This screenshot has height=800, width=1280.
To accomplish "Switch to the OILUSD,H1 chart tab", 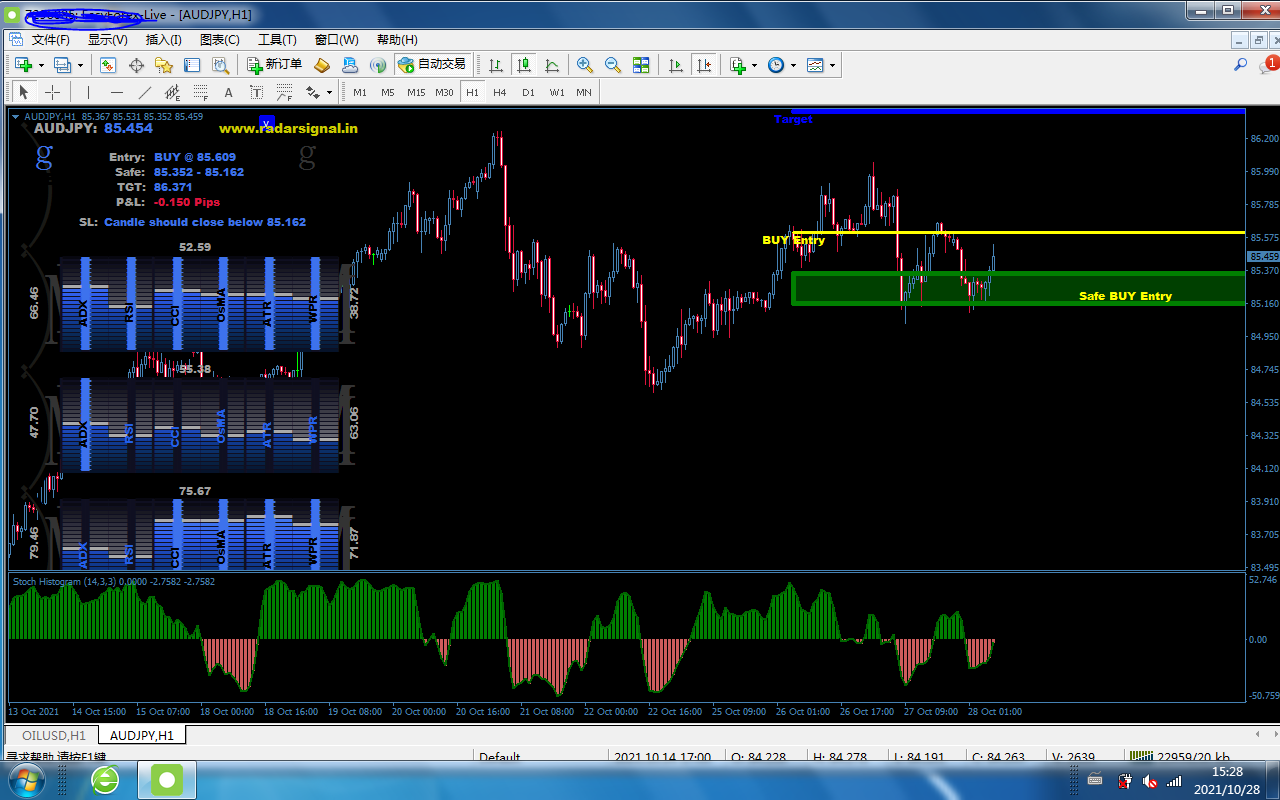I will pos(54,735).
